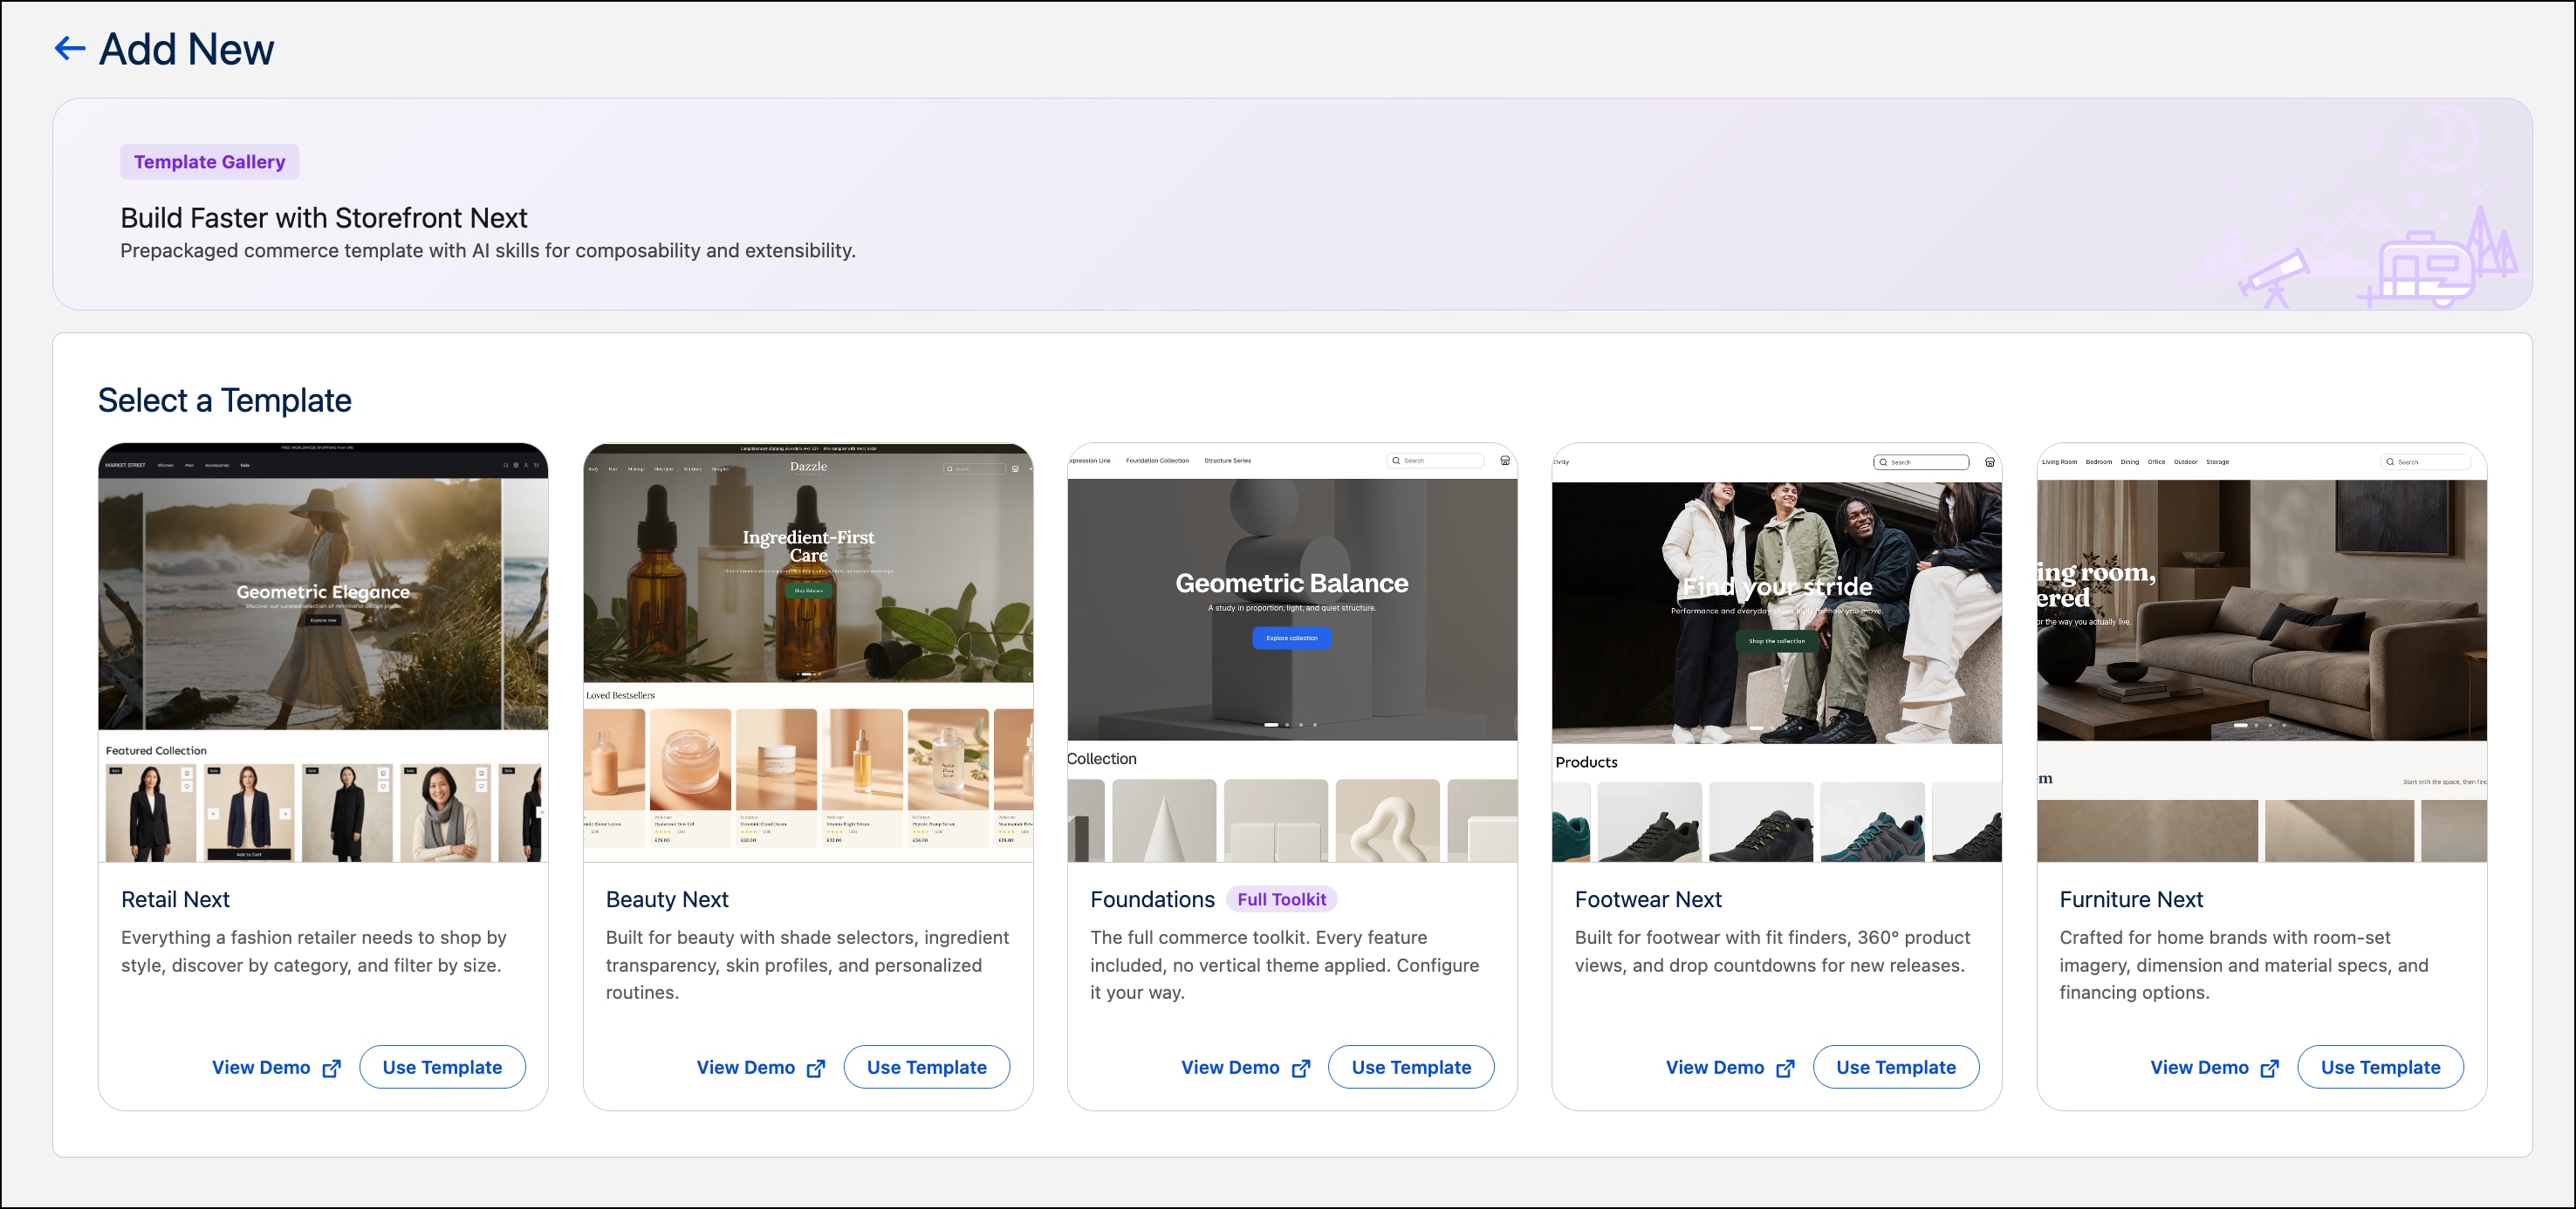Click the Retail Next title

(175, 899)
